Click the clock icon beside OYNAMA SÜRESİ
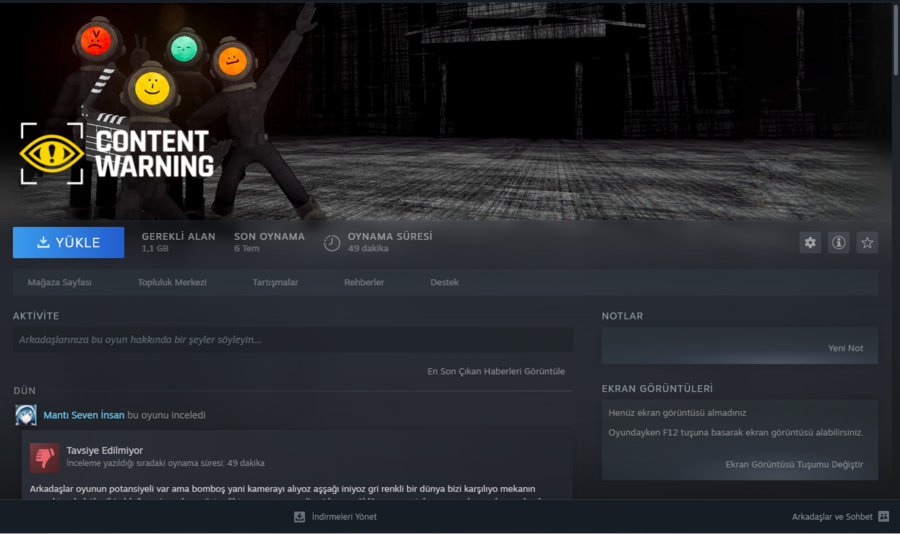The image size is (900, 534). [332, 243]
